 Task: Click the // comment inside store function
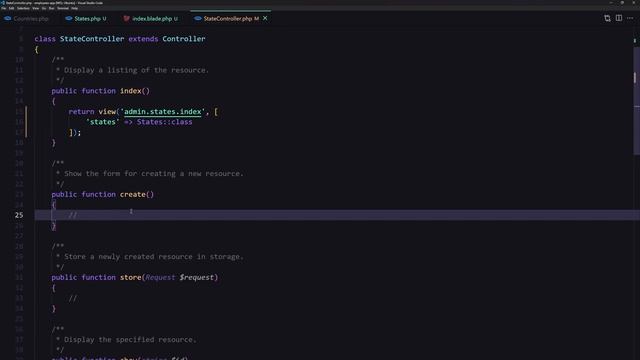pos(73,298)
